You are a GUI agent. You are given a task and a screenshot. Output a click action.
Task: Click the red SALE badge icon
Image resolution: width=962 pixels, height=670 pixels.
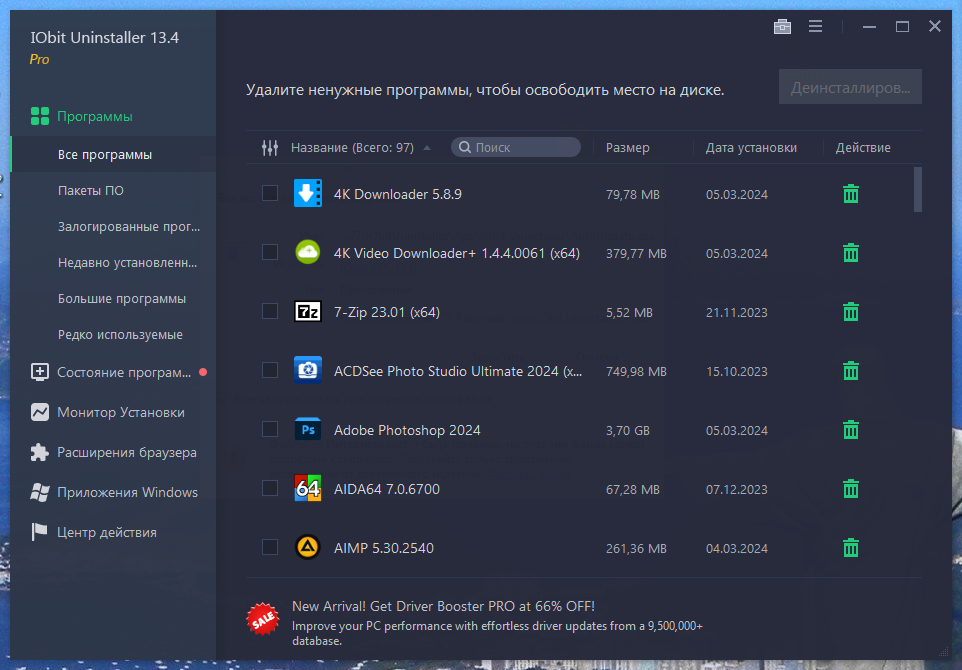pyautogui.click(x=263, y=619)
